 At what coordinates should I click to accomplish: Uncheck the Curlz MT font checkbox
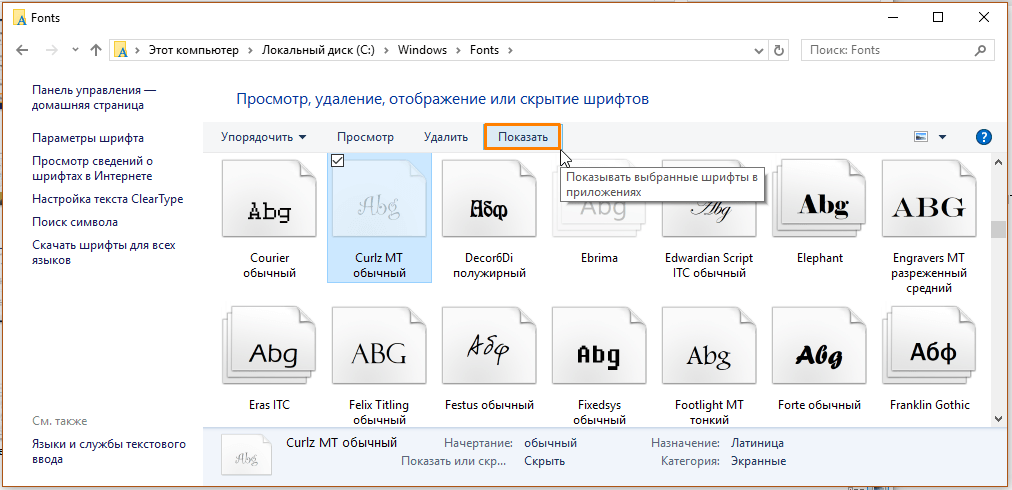point(337,160)
